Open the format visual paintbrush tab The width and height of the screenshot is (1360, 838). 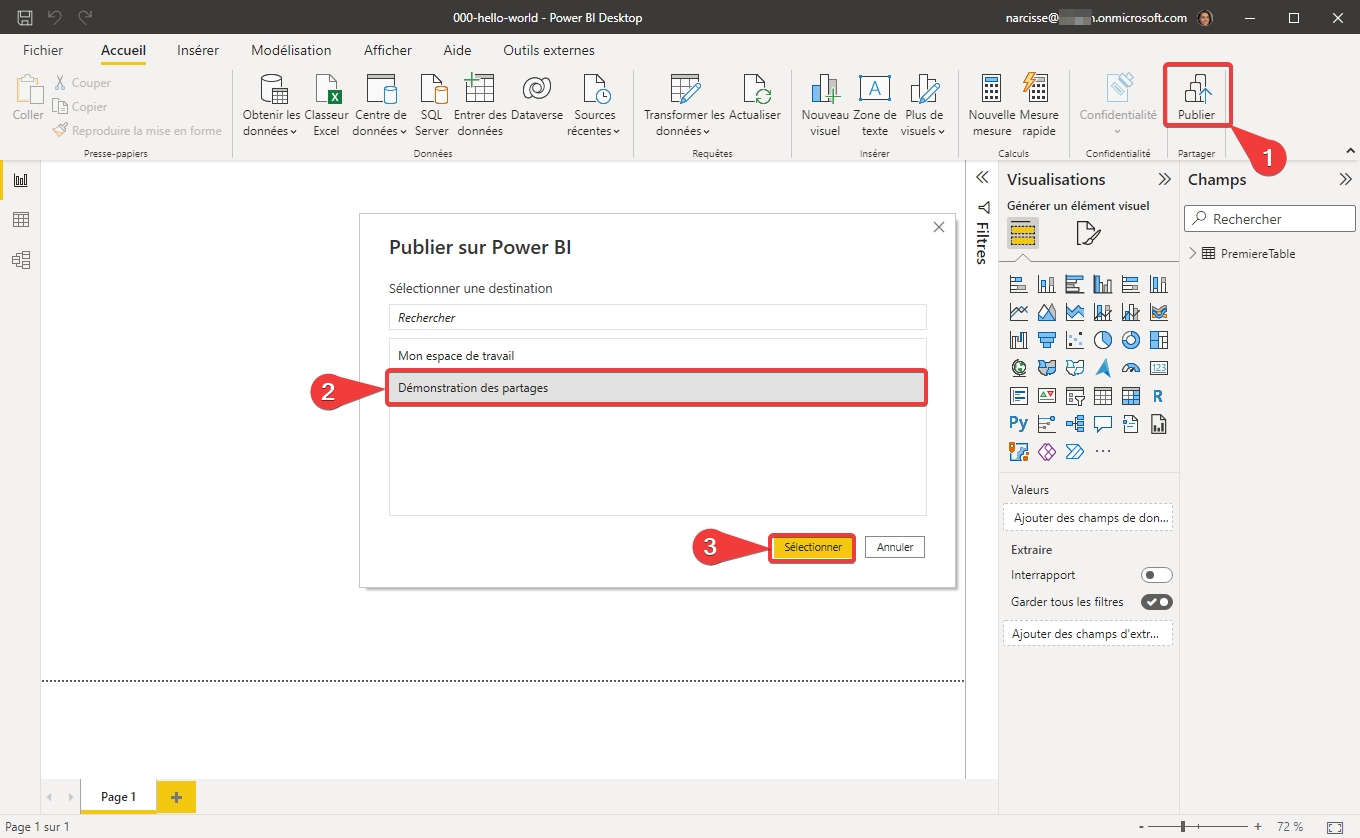pos(1088,234)
